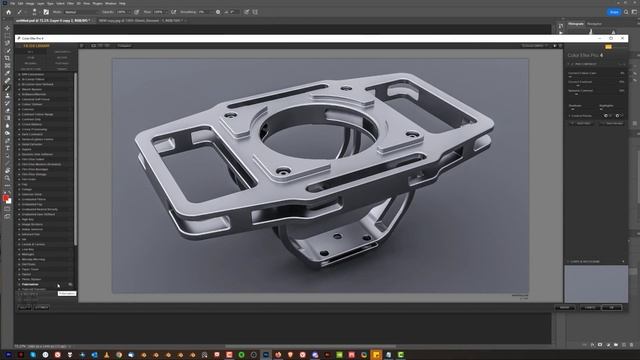Toggle Edit in Quick Mask mode
Screen dimensions: 640x360
[x=7, y=209]
